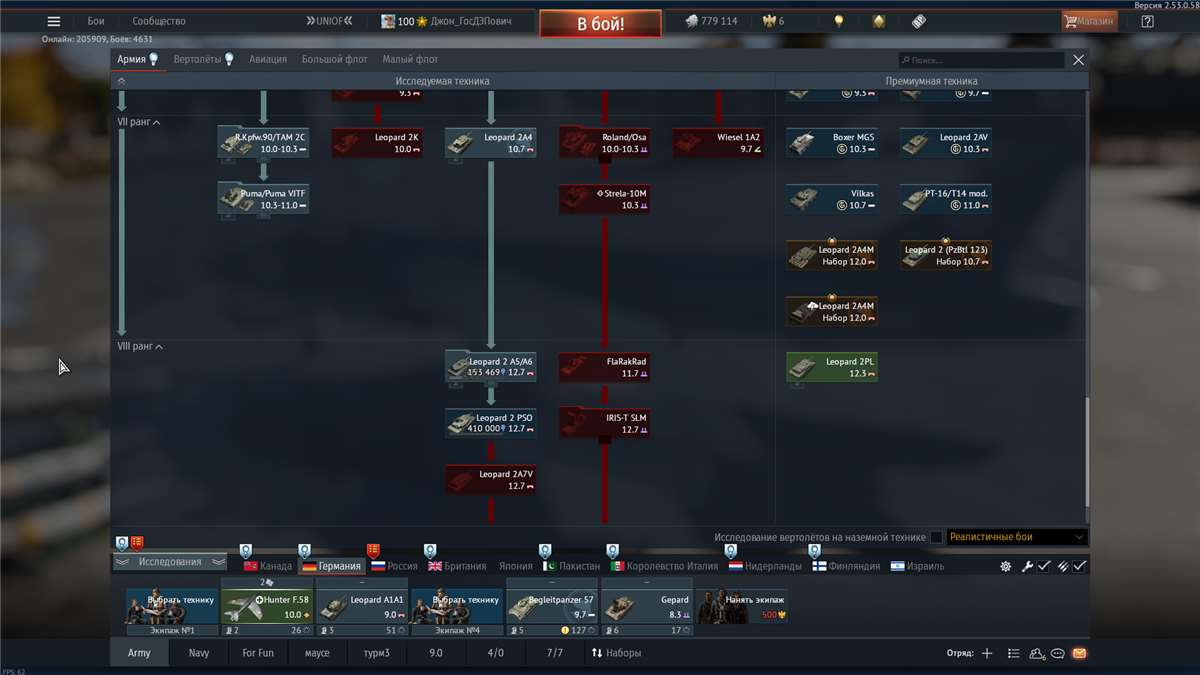
Task: Select the wrench icon near the nations bar
Action: point(1026,565)
